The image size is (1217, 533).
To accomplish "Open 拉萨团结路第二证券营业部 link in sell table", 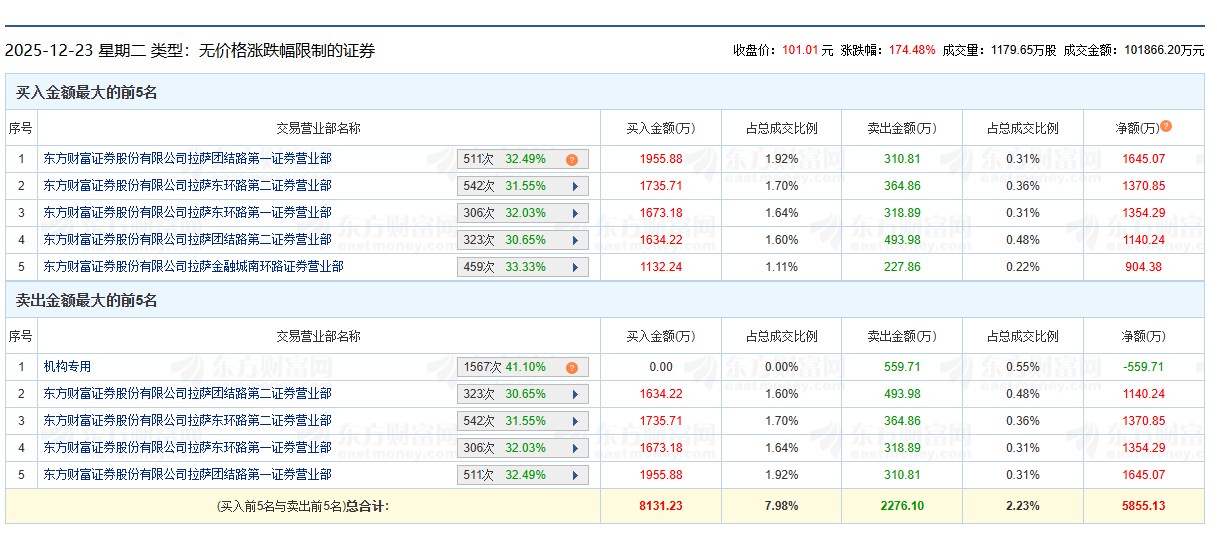I will pyautogui.click(x=187, y=394).
